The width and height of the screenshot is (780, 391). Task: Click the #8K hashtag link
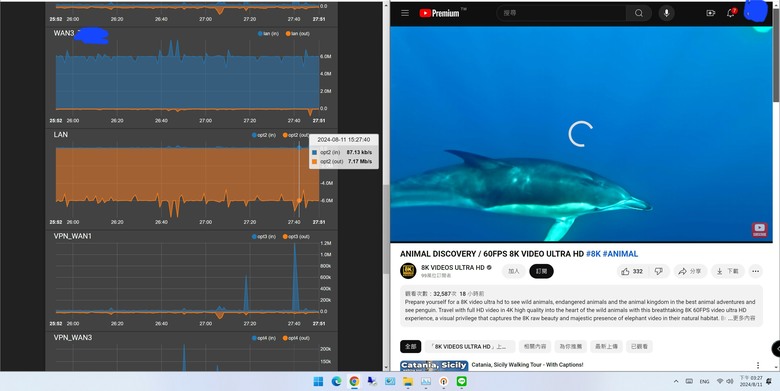click(x=593, y=254)
